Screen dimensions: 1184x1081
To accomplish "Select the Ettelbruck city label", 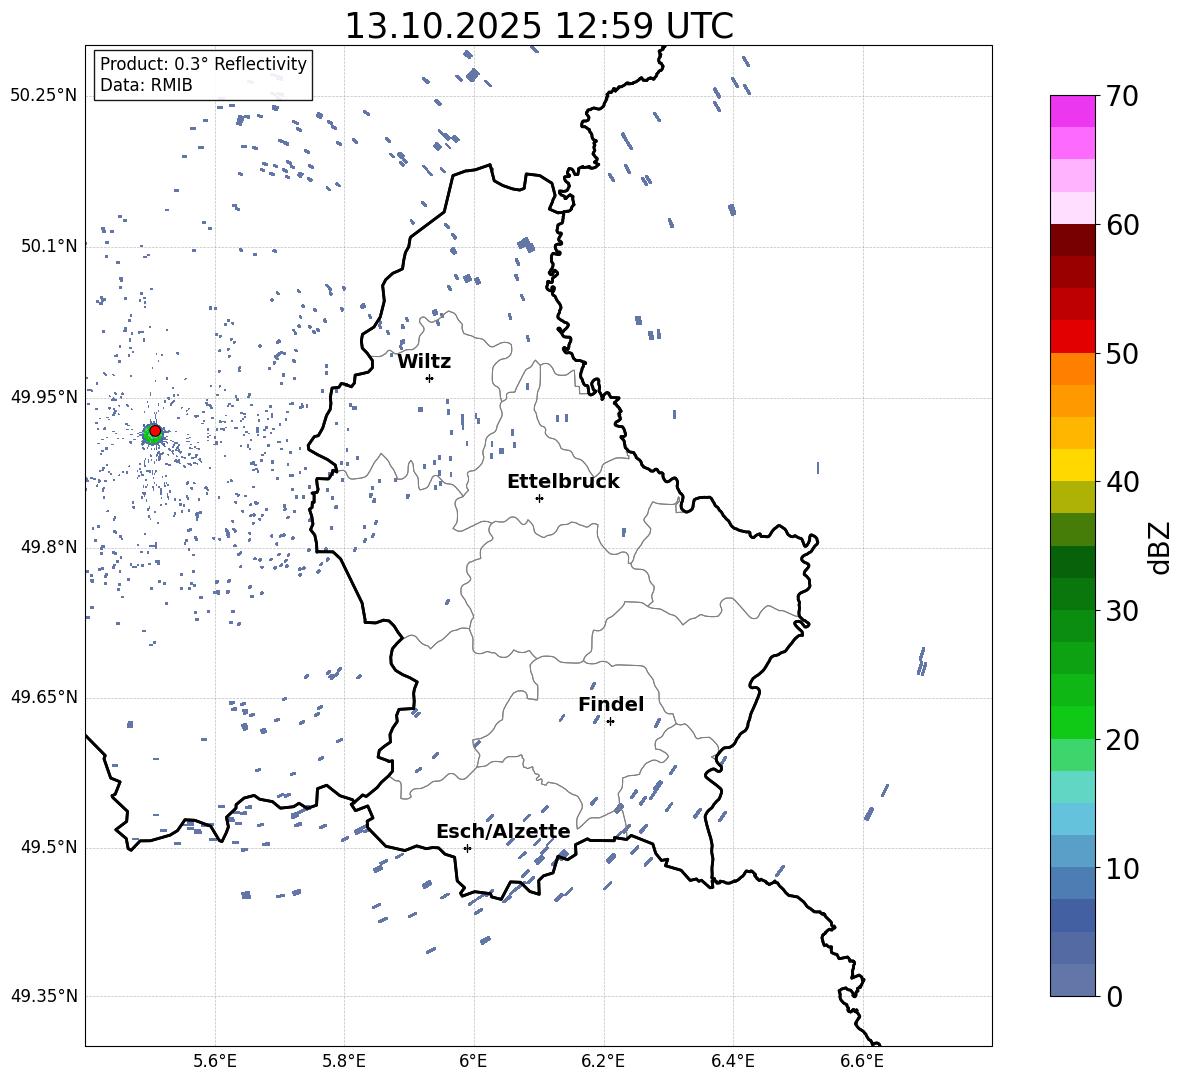I will pos(563,481).
